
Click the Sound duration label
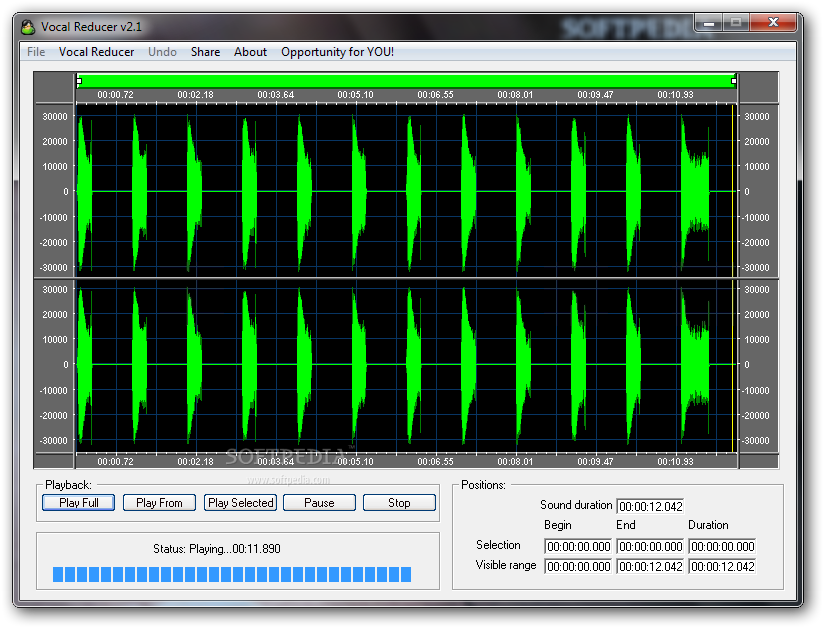point(576,505)
